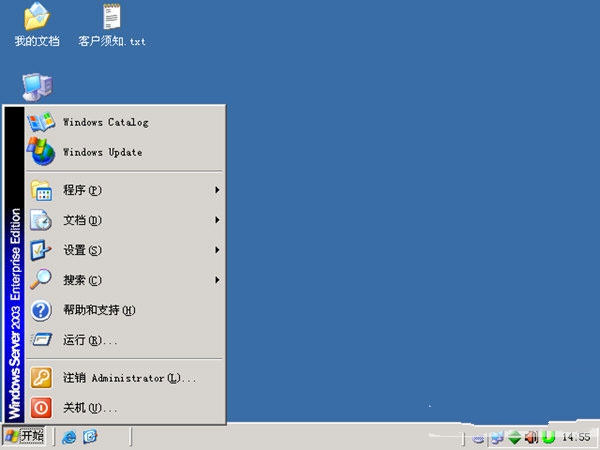Image resolution: width=600 pixels, height=450 pixels.
Task: Choose 注销 Administrator(L)...
Action: click(x=125, y=378)
